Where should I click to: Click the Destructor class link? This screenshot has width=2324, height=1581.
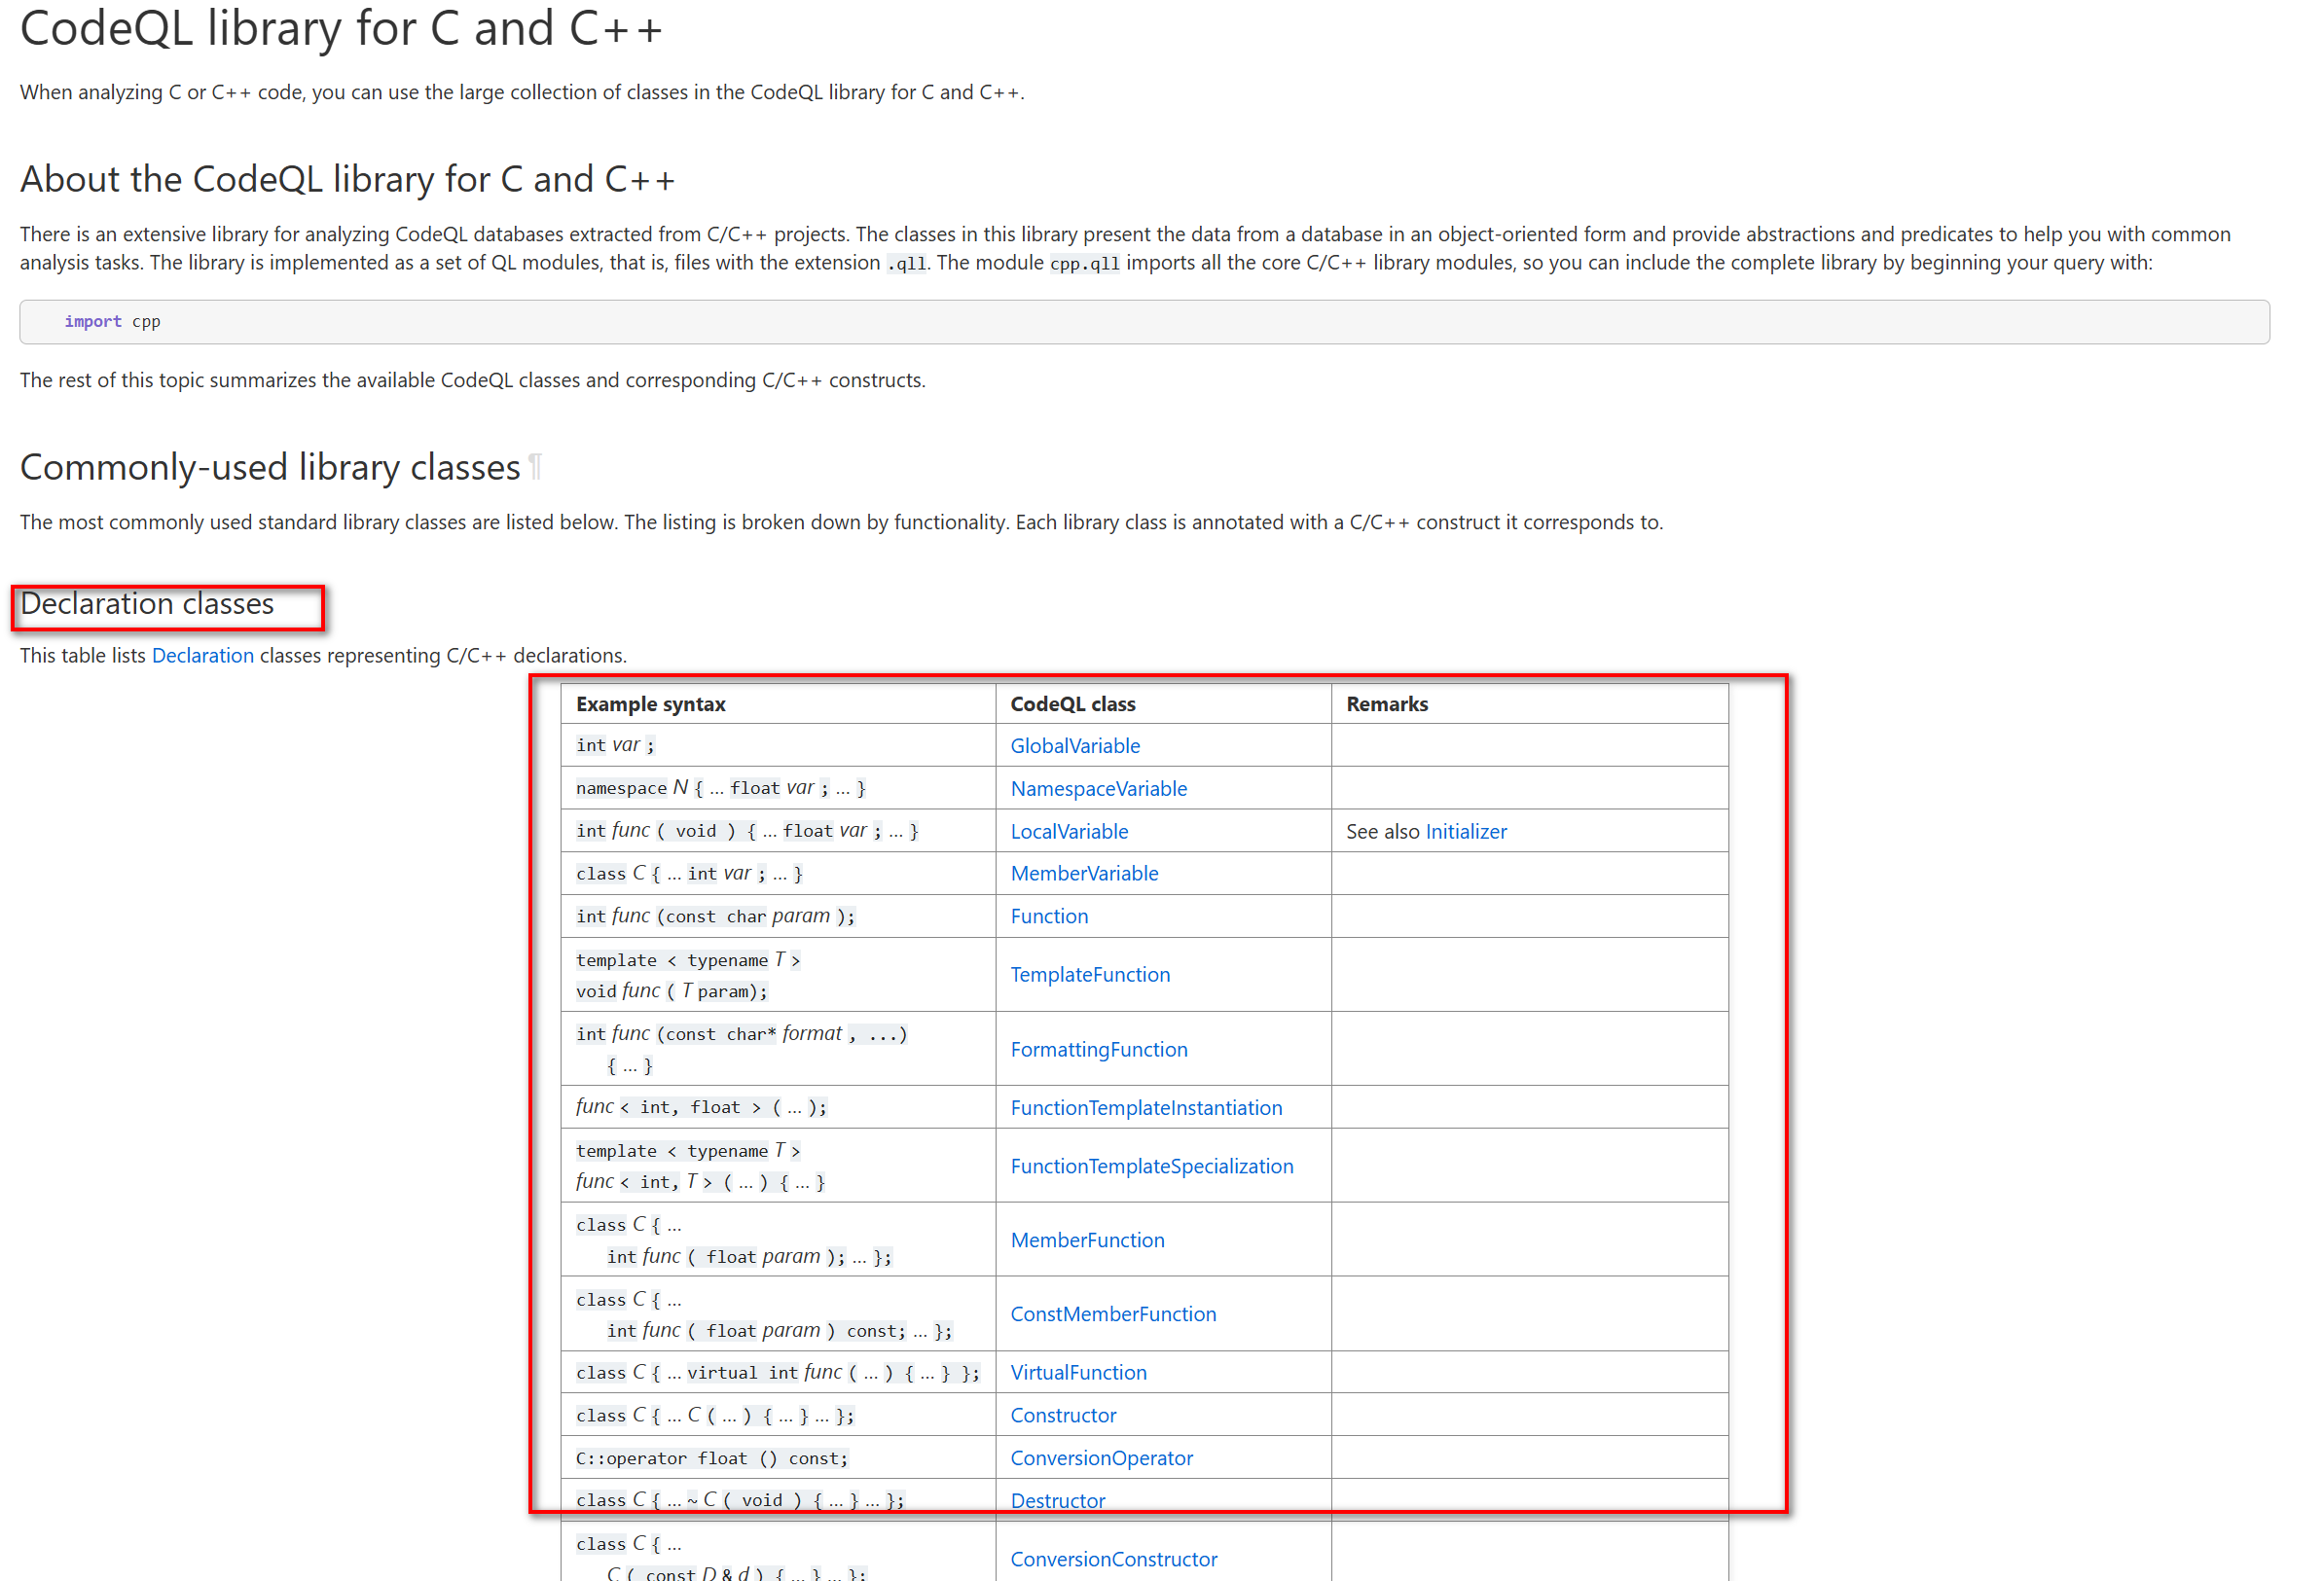coord(1057,1500)
